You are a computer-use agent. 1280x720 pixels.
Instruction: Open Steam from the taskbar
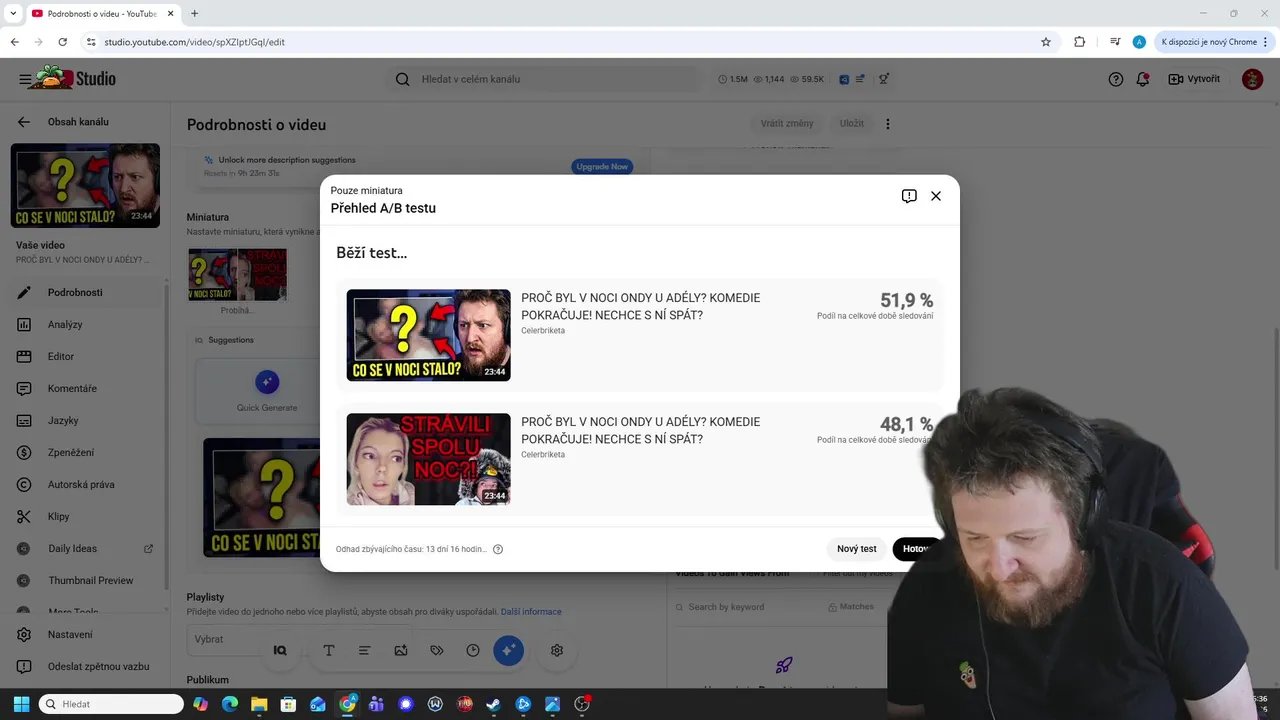494,704
